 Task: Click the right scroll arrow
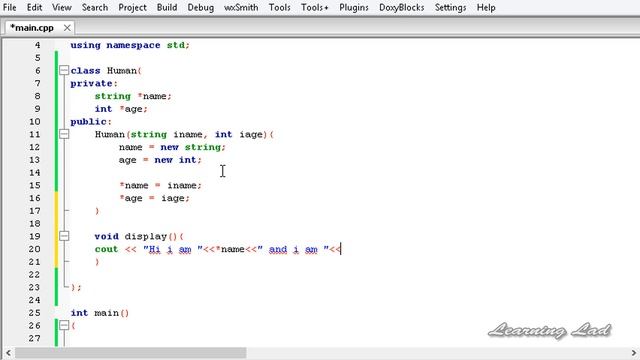(633, 352)
